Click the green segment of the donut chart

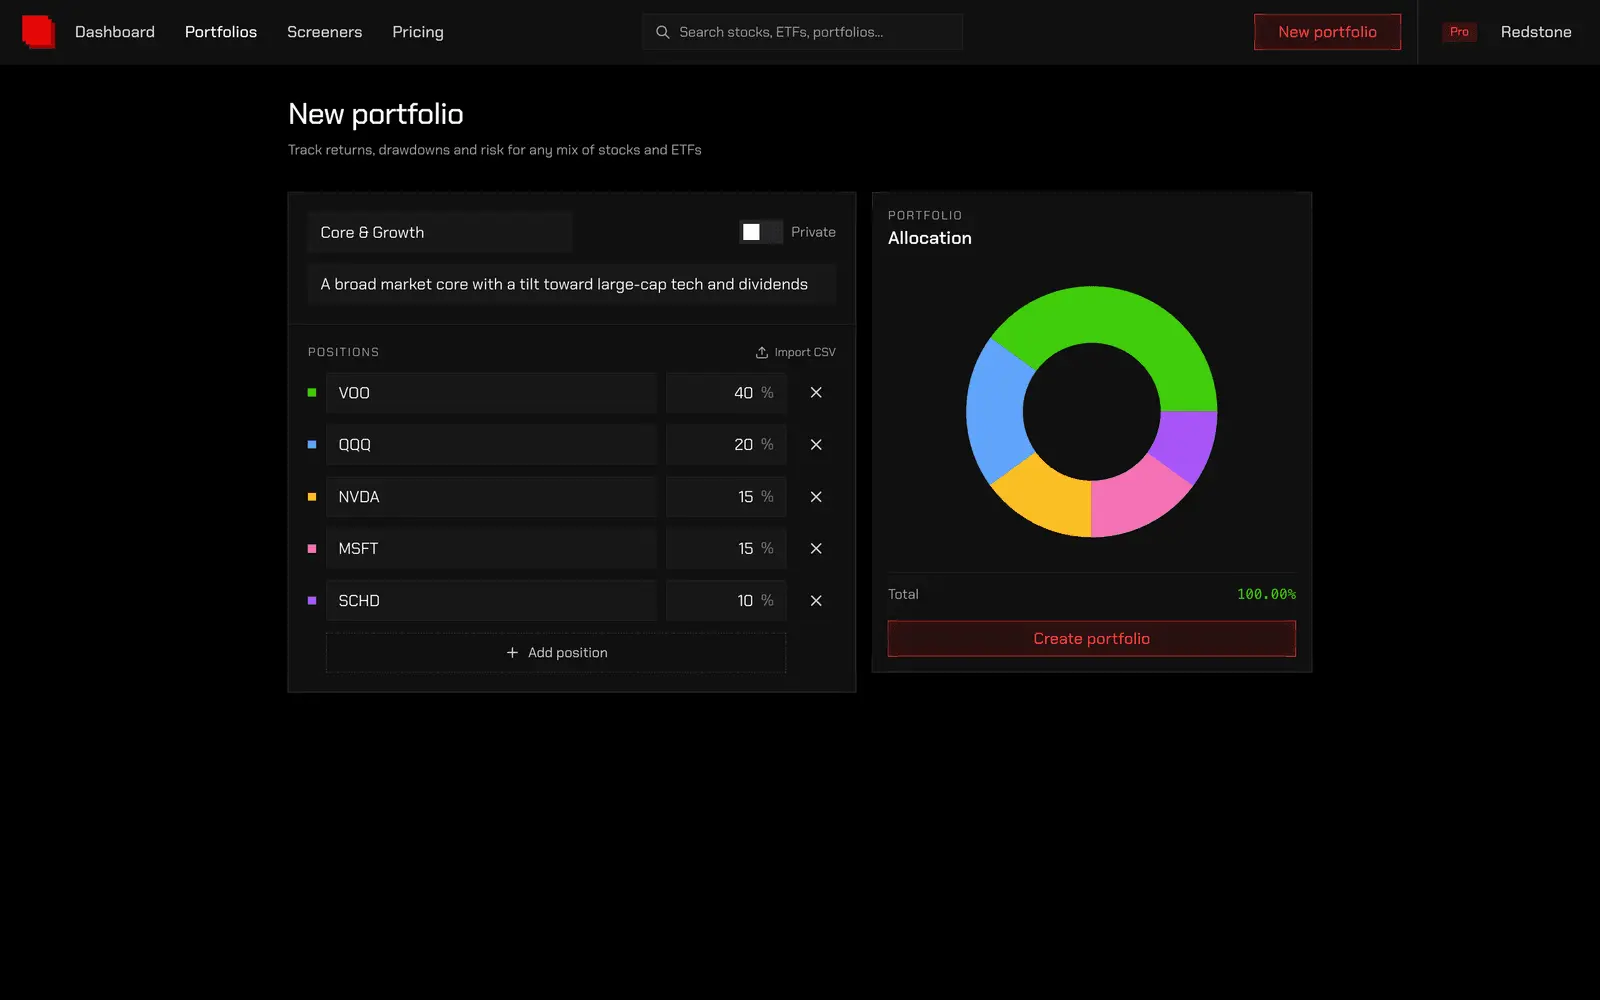pos(1120,318)
